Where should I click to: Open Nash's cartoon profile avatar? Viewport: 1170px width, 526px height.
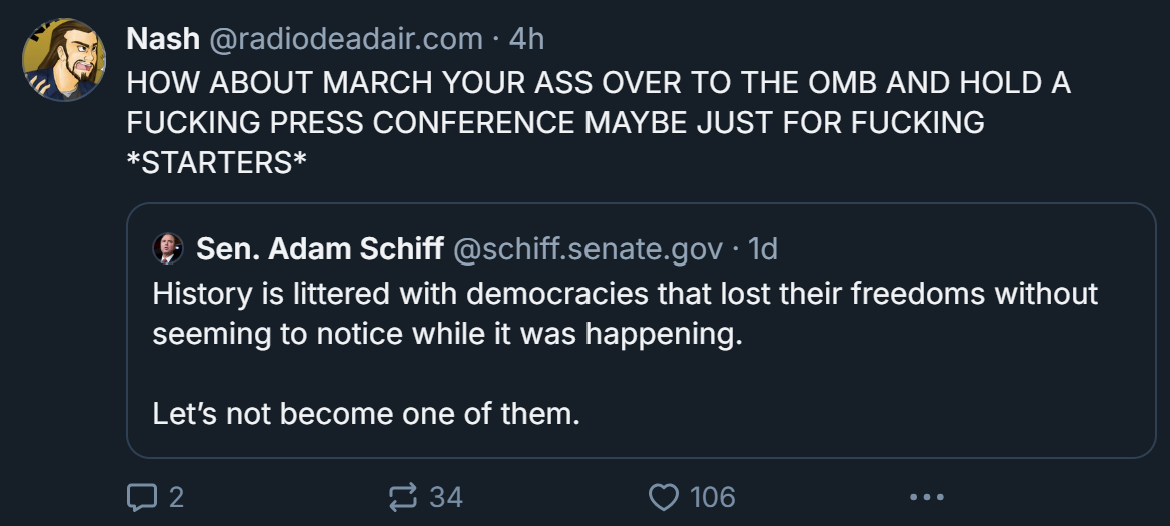(x=64, y=60)
